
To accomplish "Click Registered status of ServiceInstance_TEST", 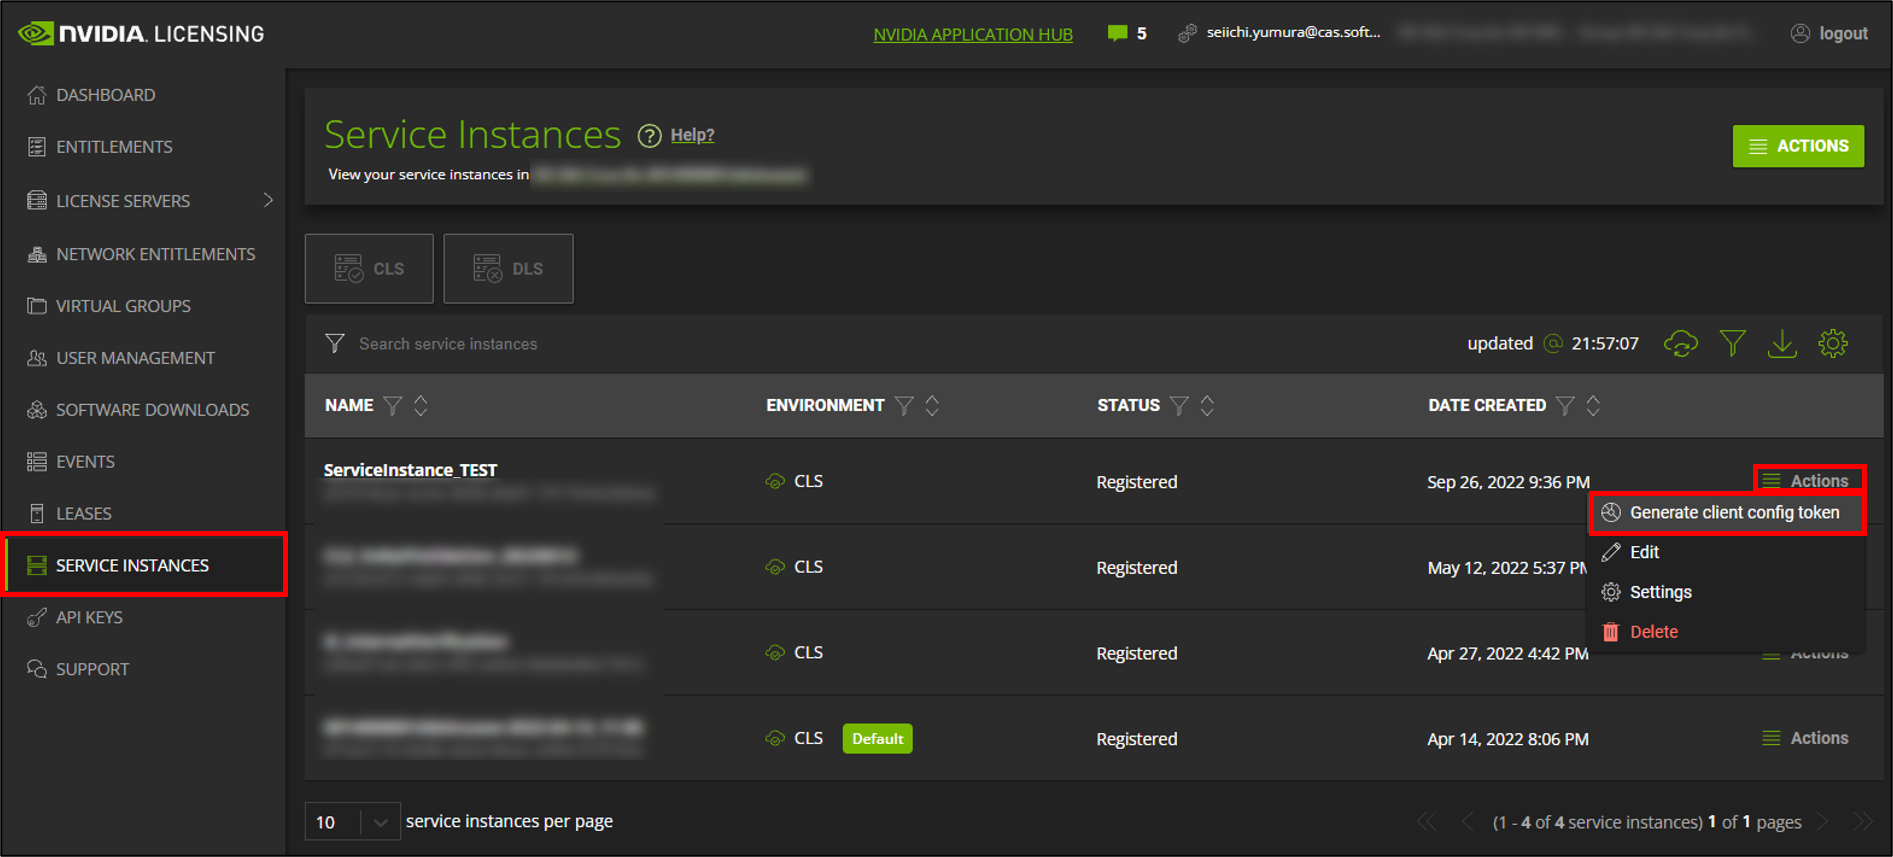I will [x=1137, y=482].
